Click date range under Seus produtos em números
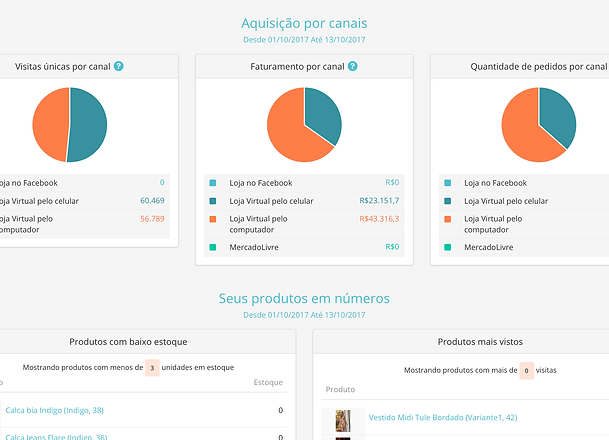 [304, 315]
